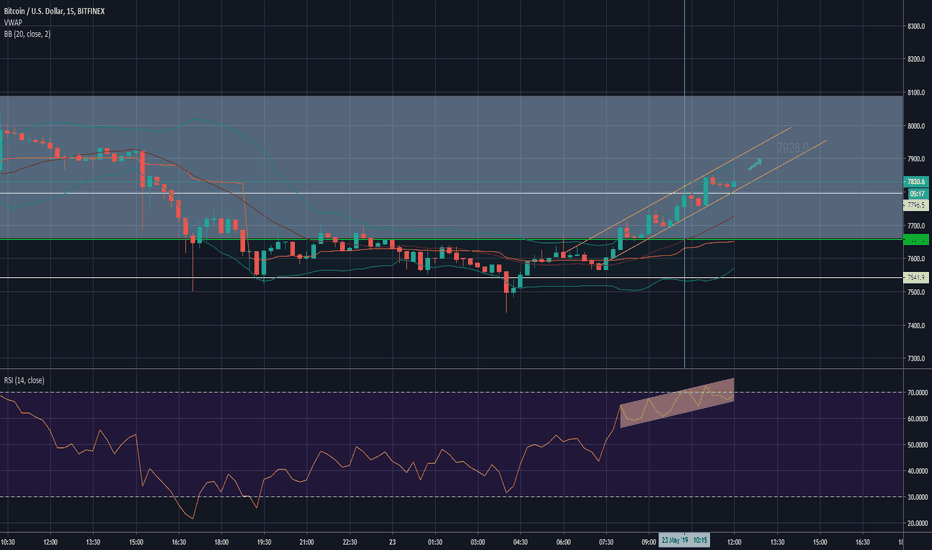The image size is (932, 550).
Task: Select the VWAP indicator label
Action: point(13,23)
